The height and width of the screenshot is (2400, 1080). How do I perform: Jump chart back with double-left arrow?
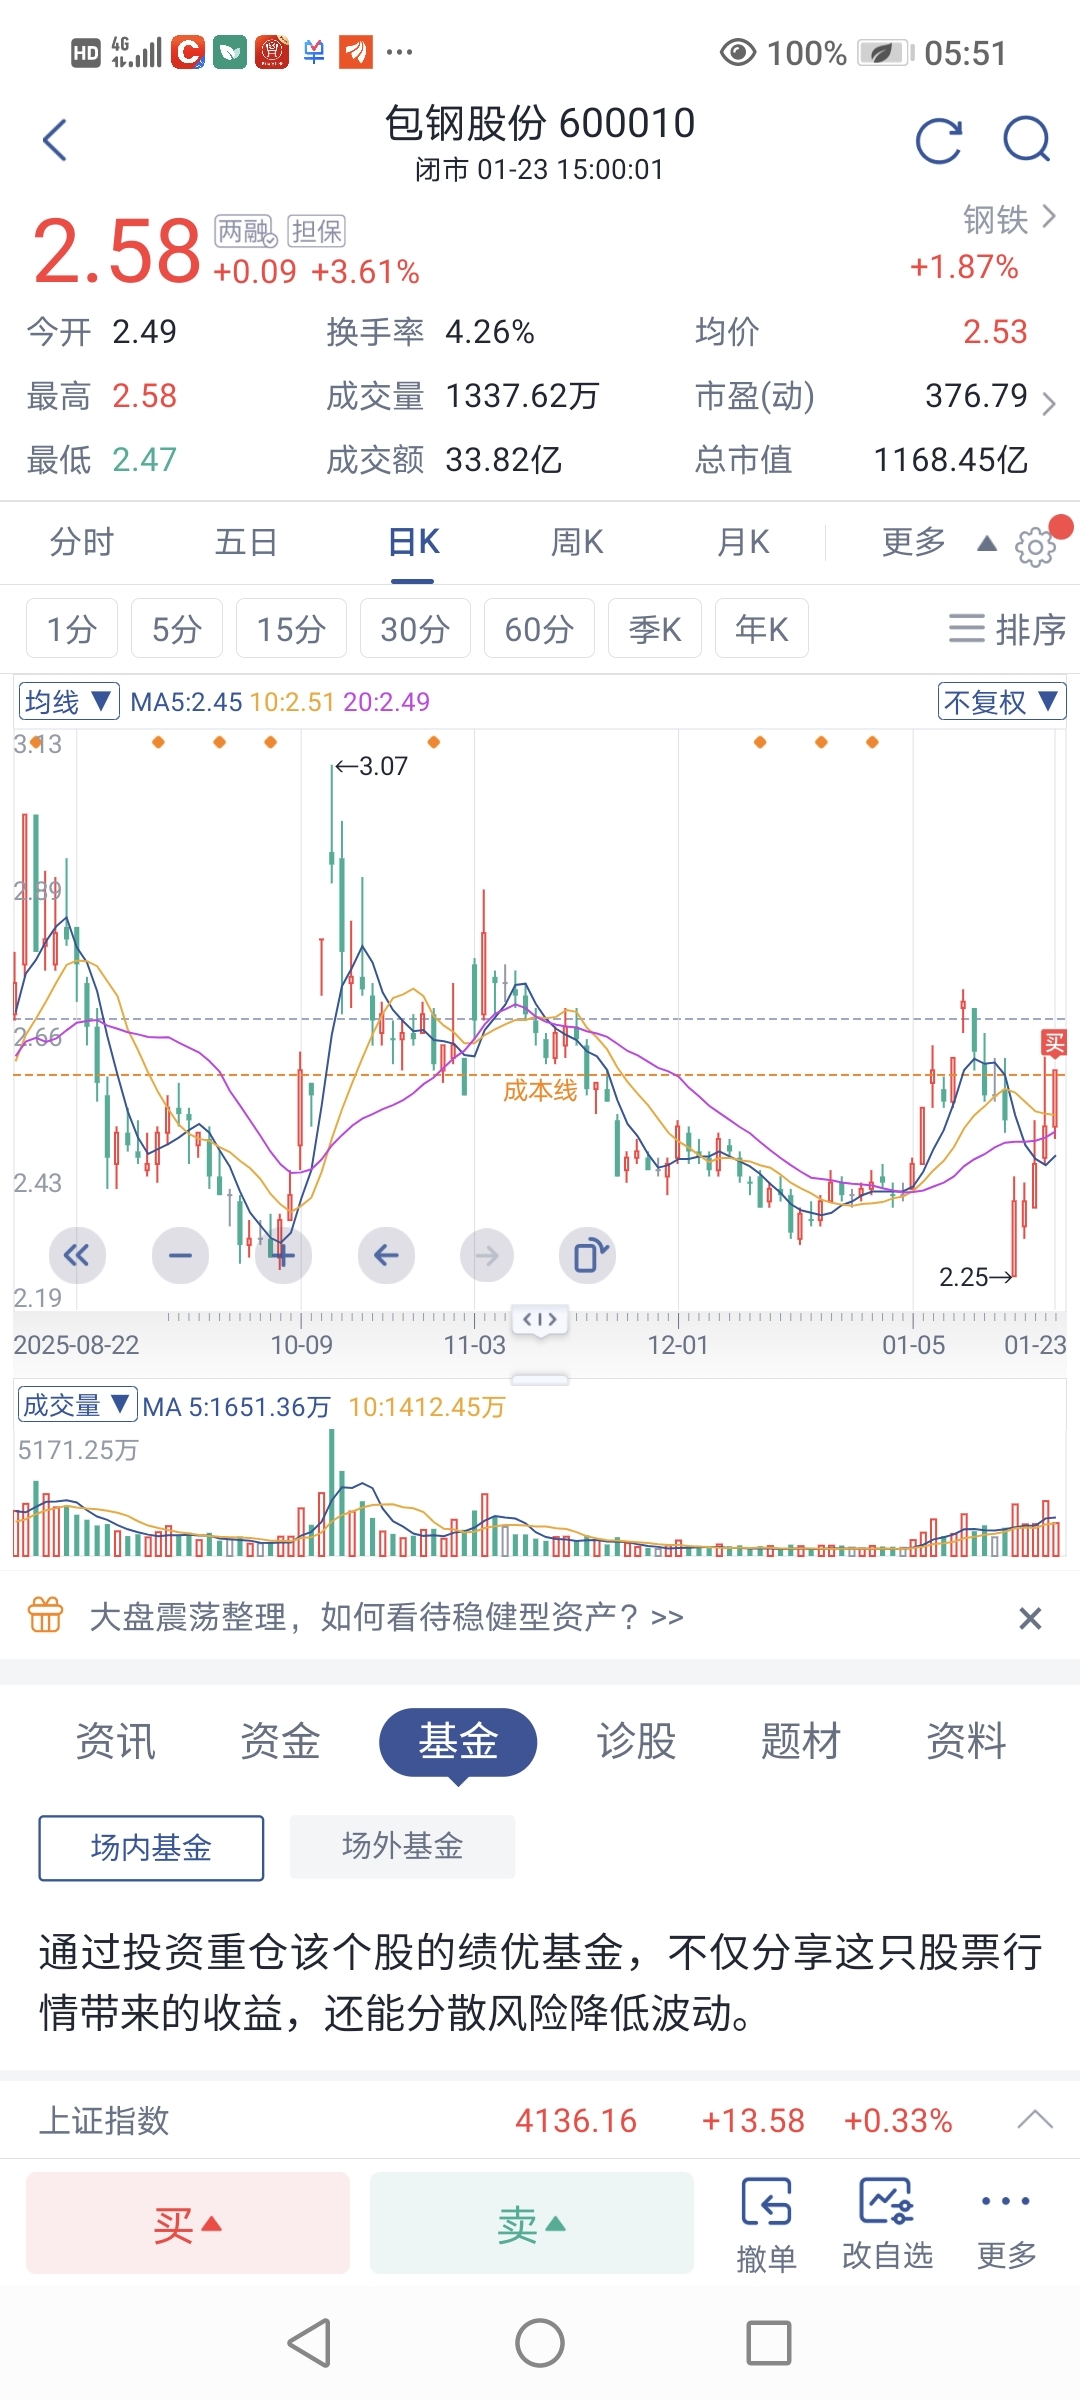(x=77, y=1255)
